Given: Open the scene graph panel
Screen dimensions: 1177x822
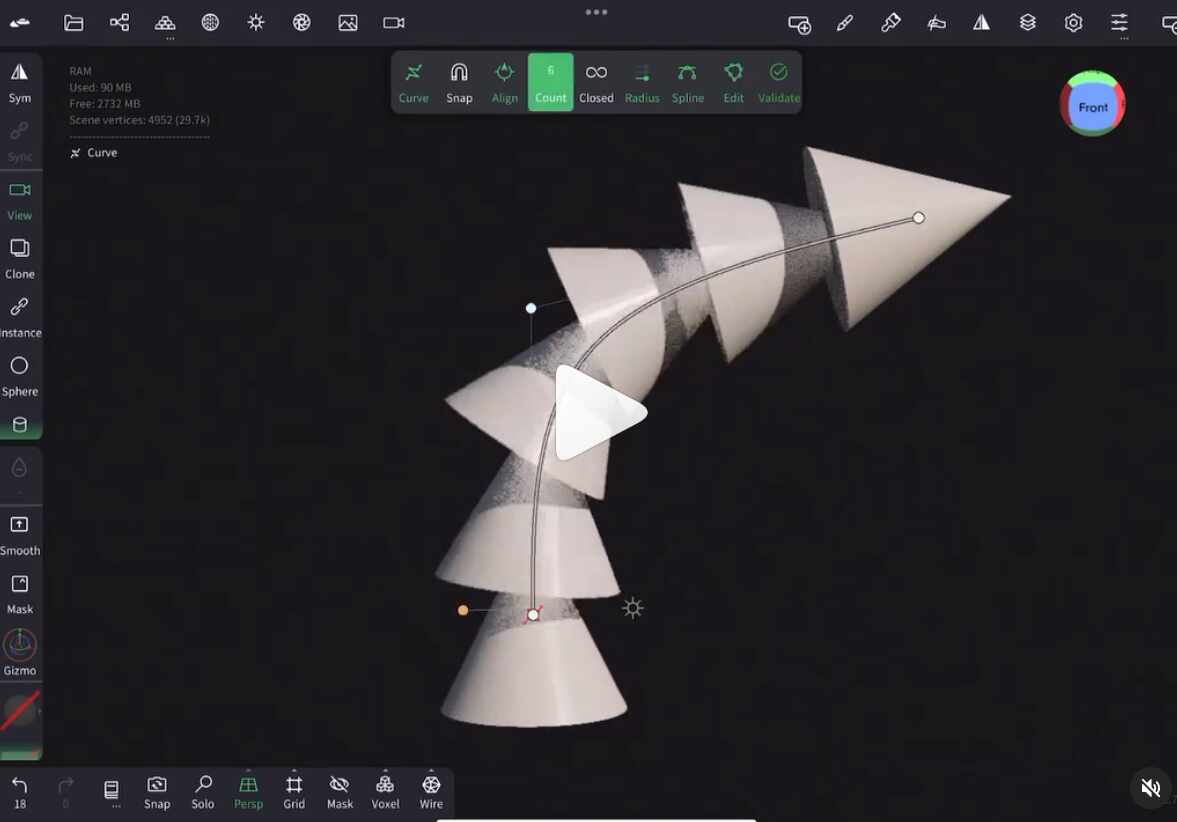Looking at the screenshot, I should (119, 21).
